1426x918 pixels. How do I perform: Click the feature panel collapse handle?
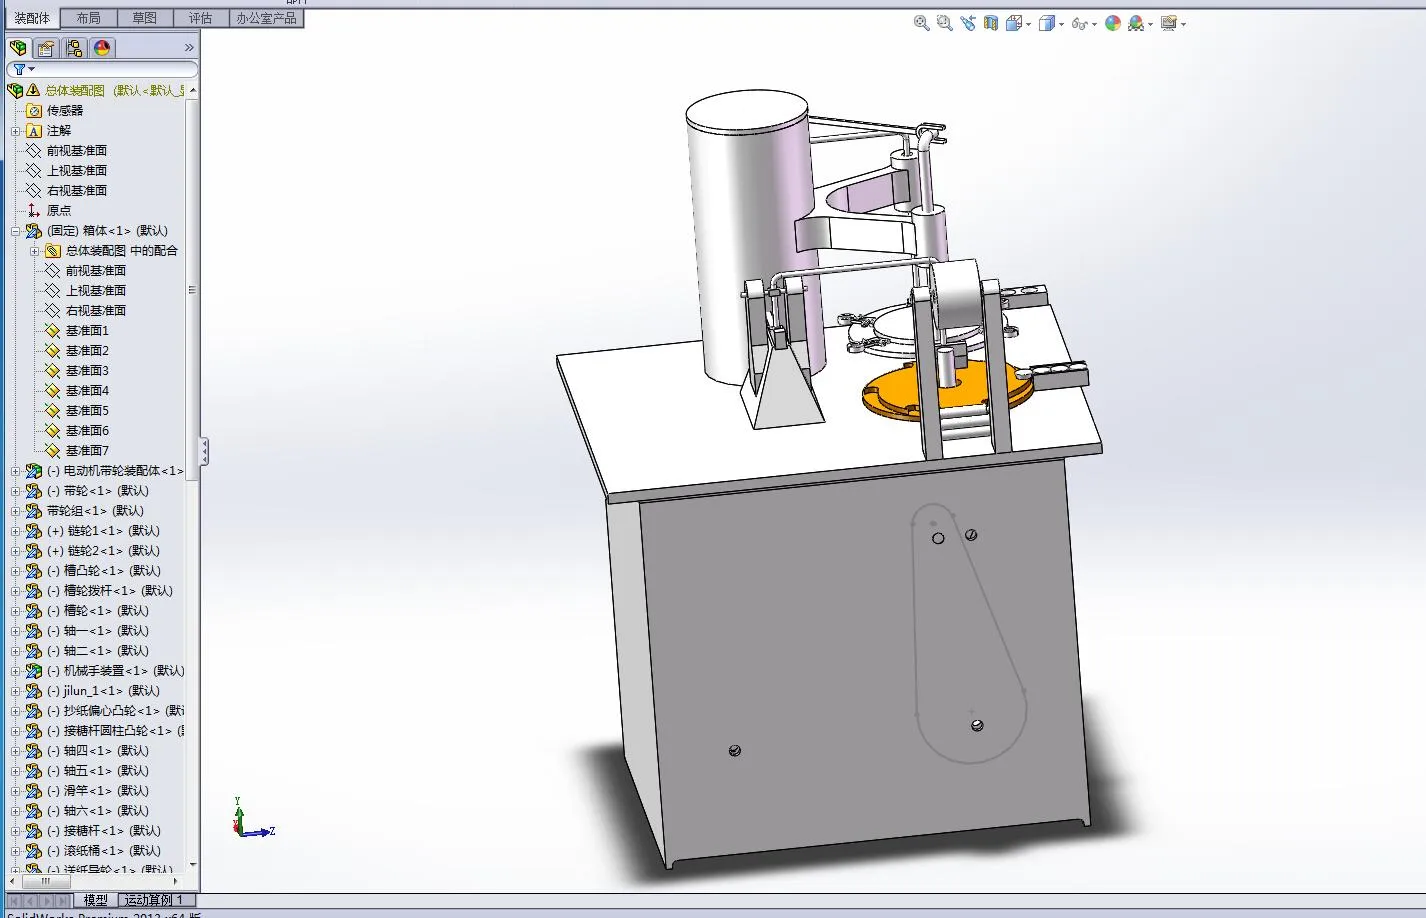[x=204, y=451]
